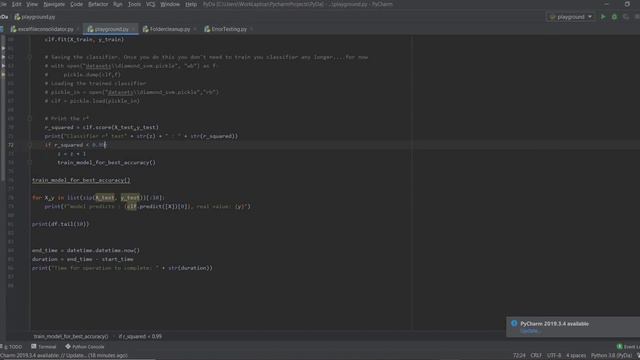Change the CRLF line separator setting
The height and width of the screenshot is (360, 640).
(x=536, y=356)
